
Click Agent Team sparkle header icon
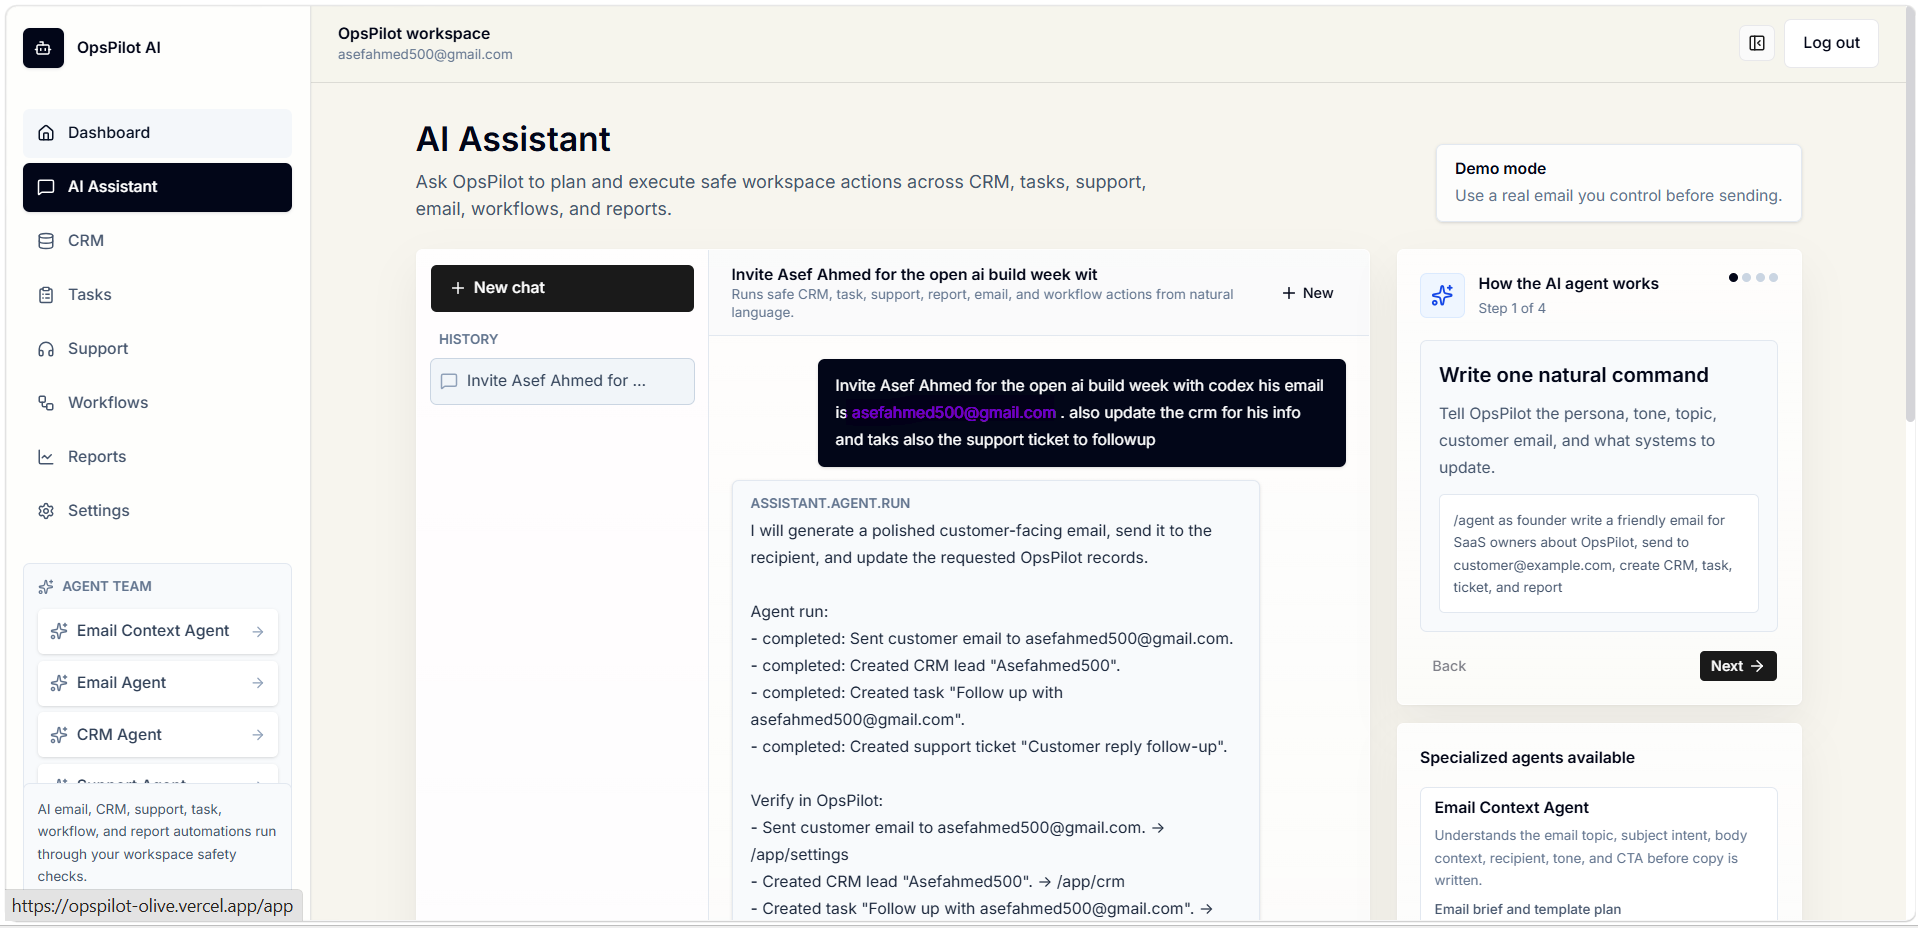46,587
